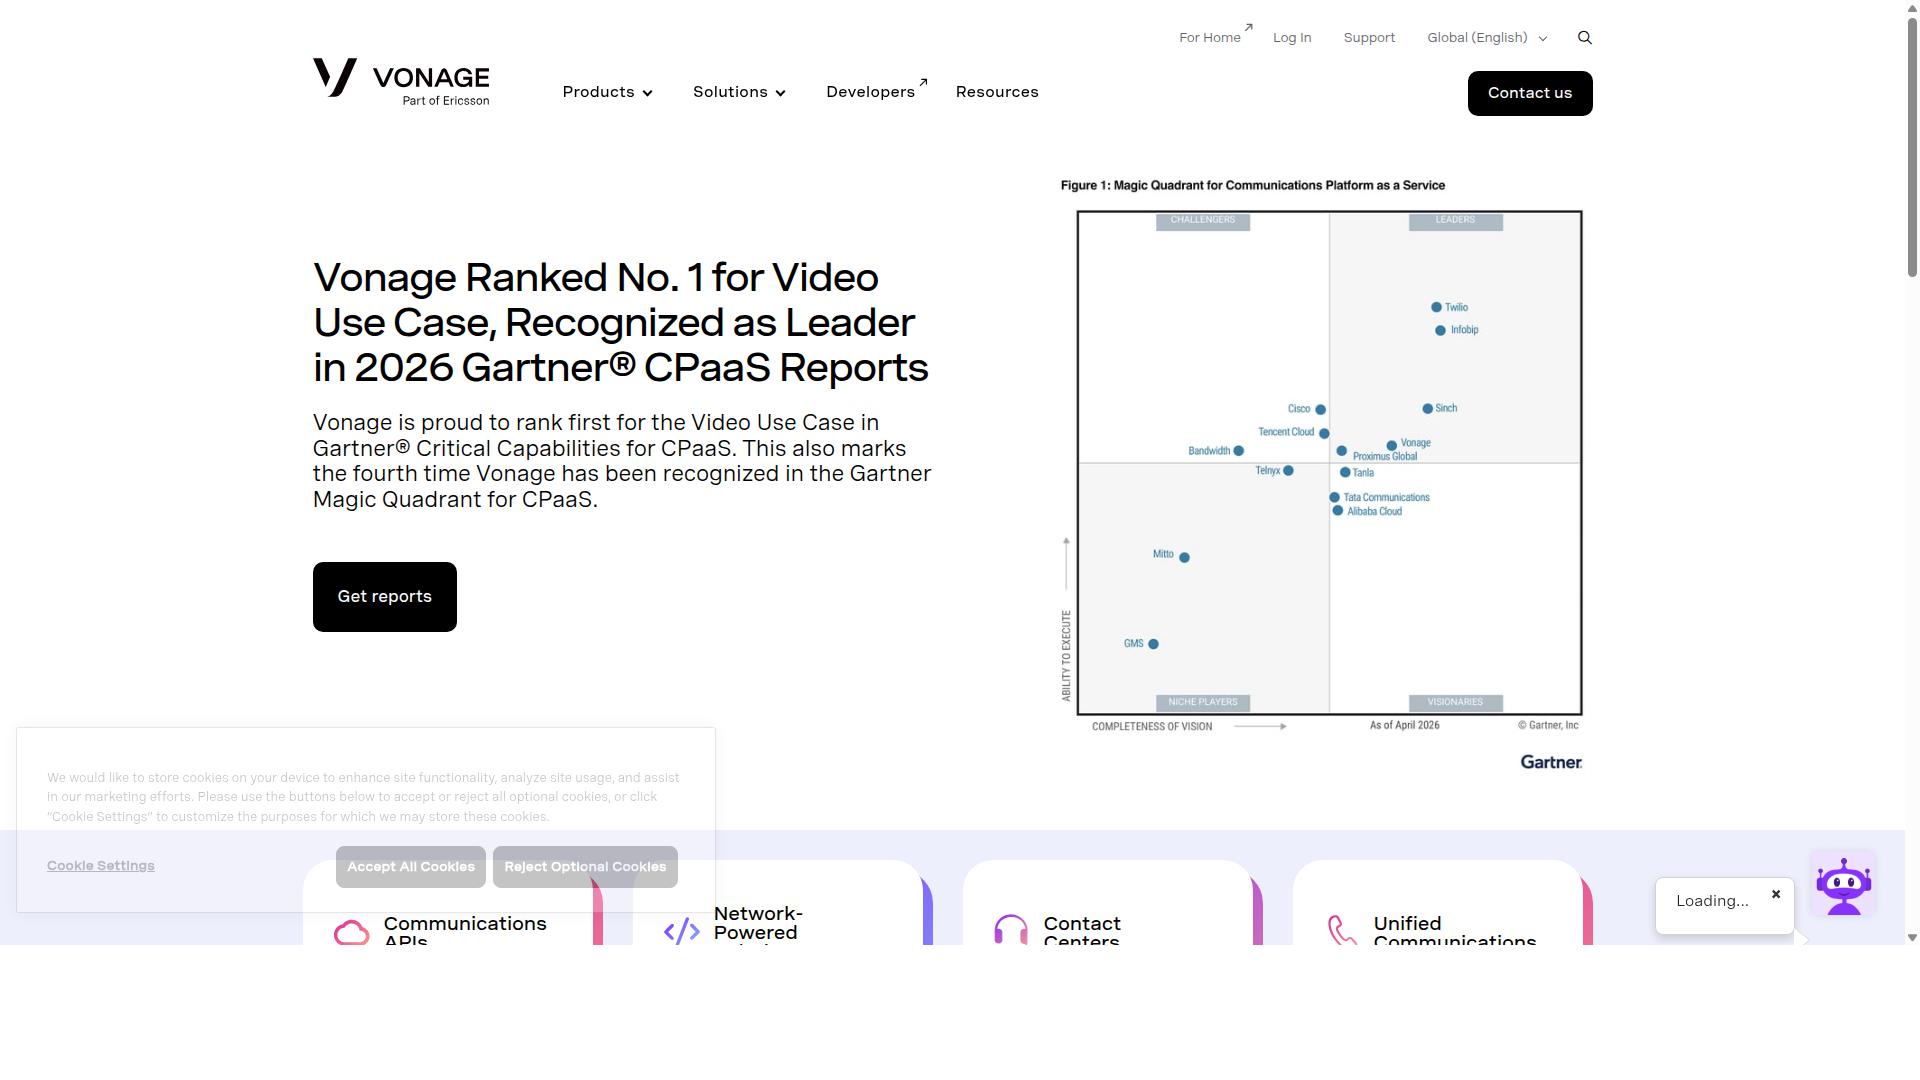Expand the Products menu
1920x1080 pixels.
tap(608, 92)
